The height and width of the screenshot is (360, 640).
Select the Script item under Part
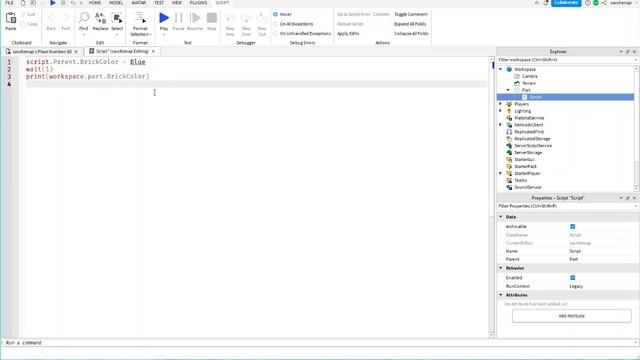pos(535,97)
